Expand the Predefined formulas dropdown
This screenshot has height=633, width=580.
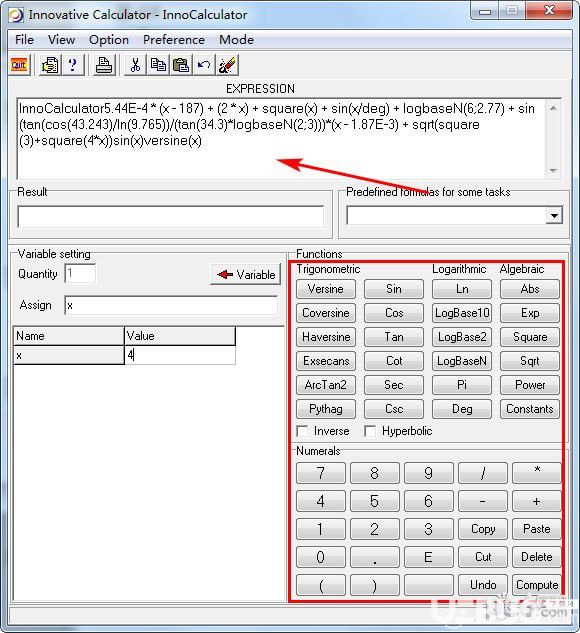555,216
